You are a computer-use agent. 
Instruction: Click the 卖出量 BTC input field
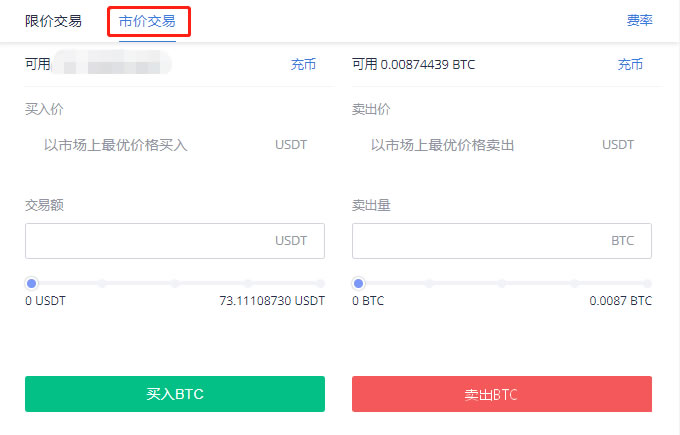coord(502,241)
